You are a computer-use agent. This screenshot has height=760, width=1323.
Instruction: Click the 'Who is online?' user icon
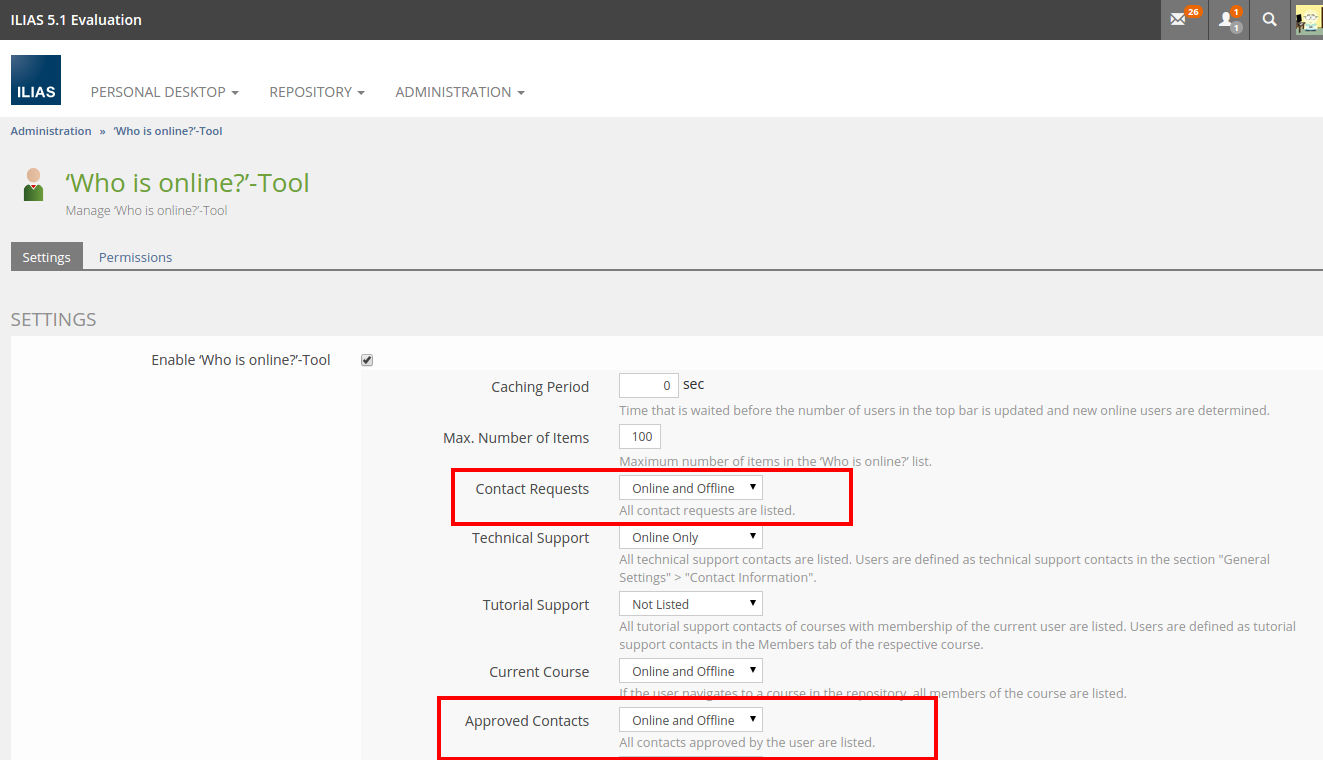(x=34, y=185)
